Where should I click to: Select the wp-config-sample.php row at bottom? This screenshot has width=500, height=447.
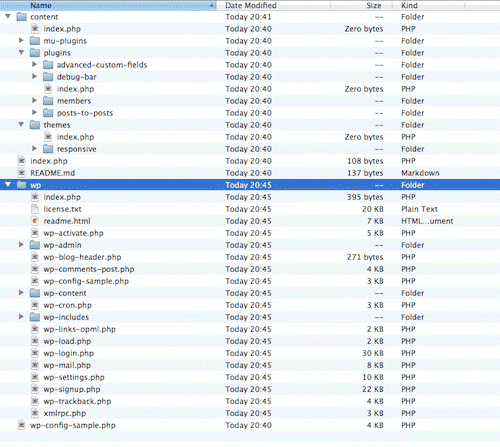tap(250, 425)
